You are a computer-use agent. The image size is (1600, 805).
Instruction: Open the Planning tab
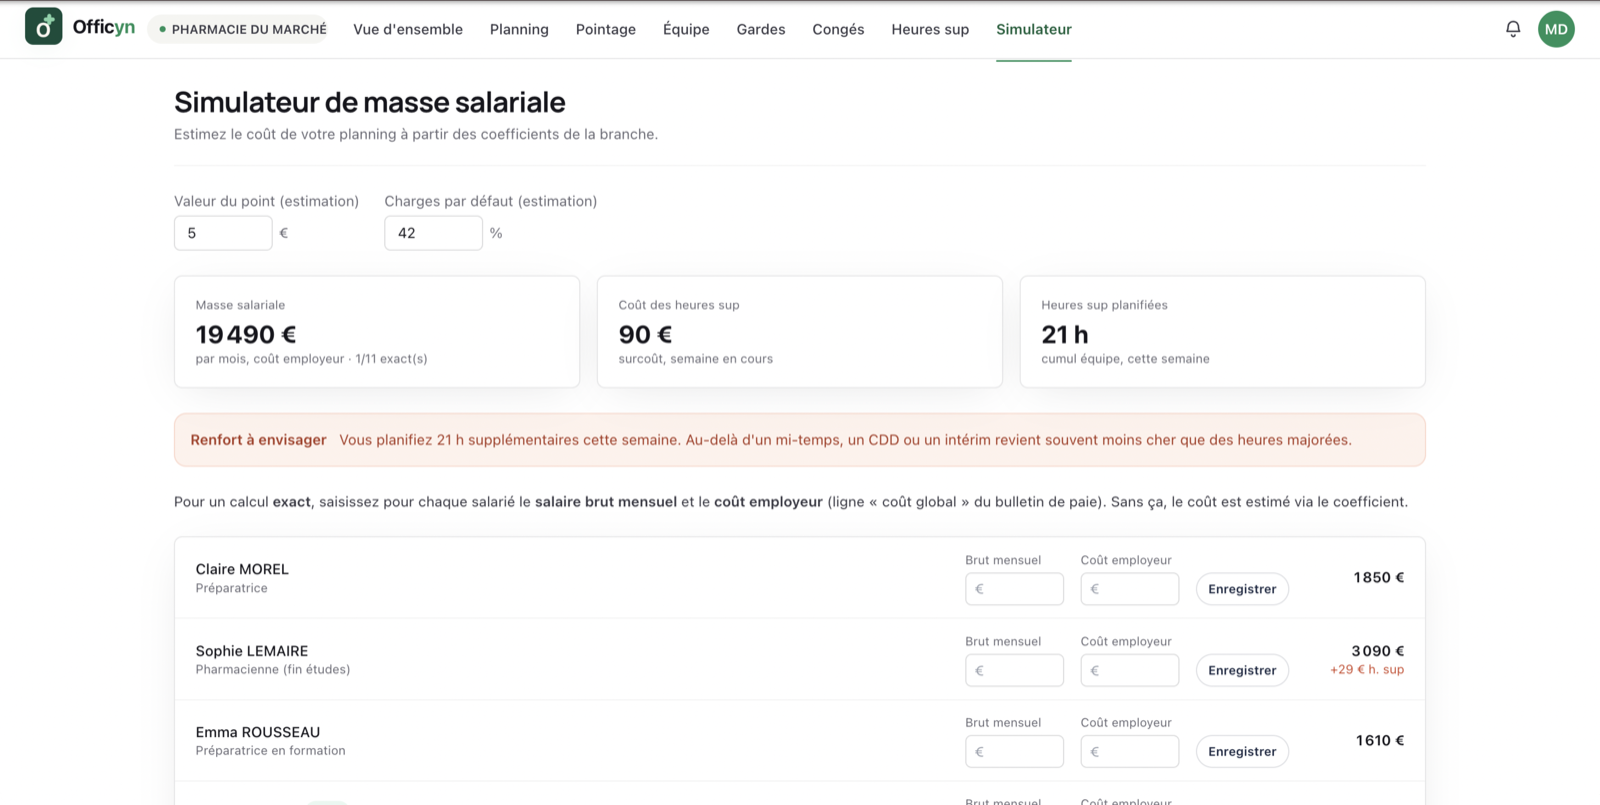click(519, 29)
